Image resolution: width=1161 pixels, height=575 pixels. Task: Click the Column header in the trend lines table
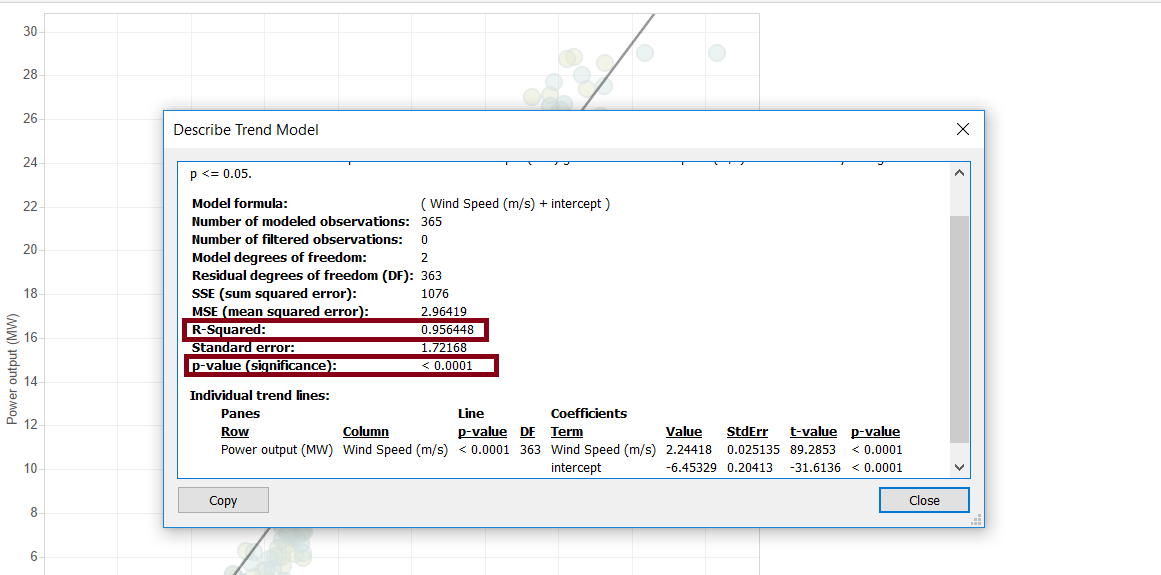click(x=366, y=431)
